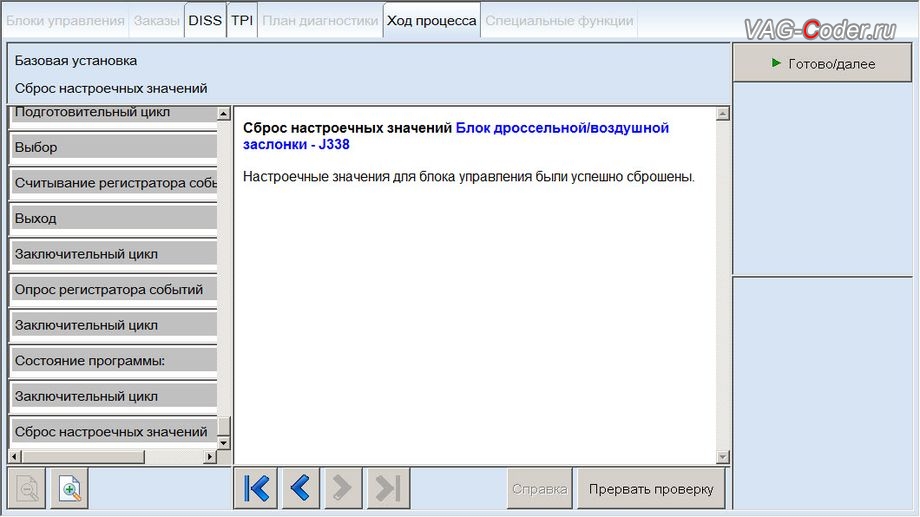Select the Выбор step in list
The width and height of the screenshot is (920, 517).
[x=114, y=147]
